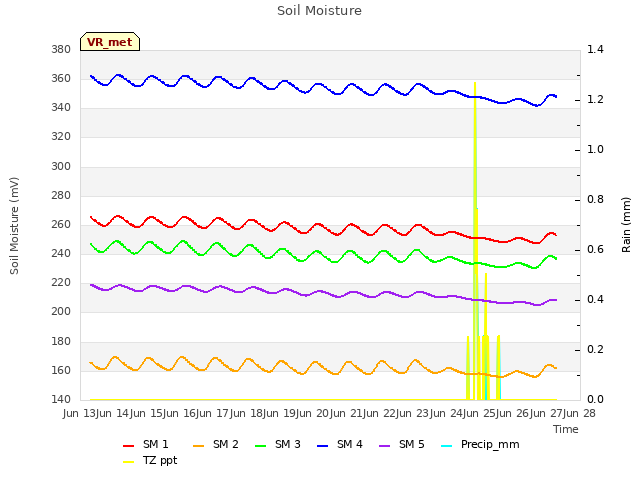
Task: Click the SM 2 orange legend swatch
Action: [198, 446]
